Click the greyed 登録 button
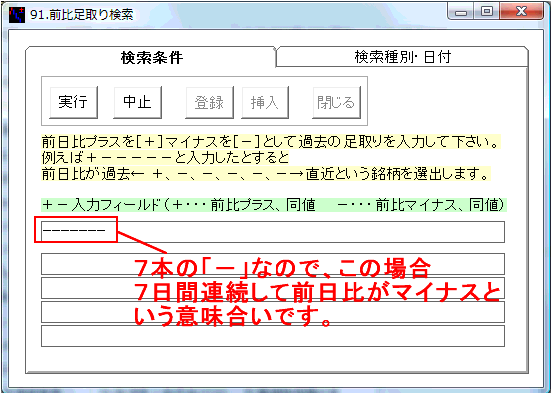This screenshot has height=393, width=552. [209, 102]
